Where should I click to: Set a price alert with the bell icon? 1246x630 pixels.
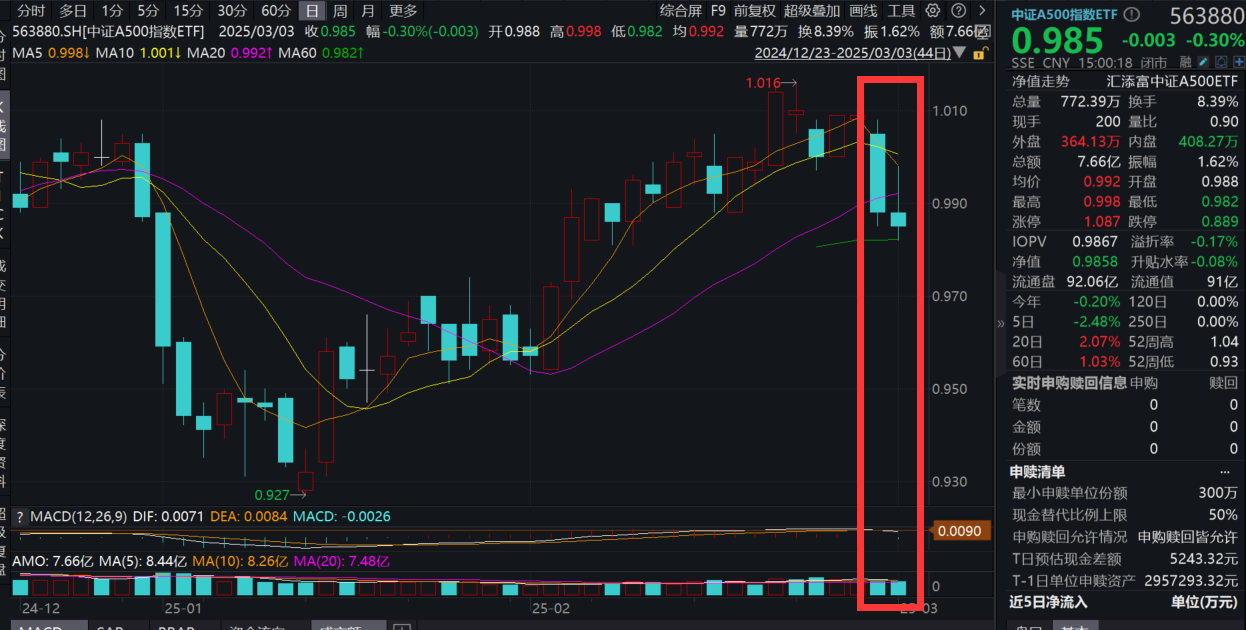[x=1222, y=60]
